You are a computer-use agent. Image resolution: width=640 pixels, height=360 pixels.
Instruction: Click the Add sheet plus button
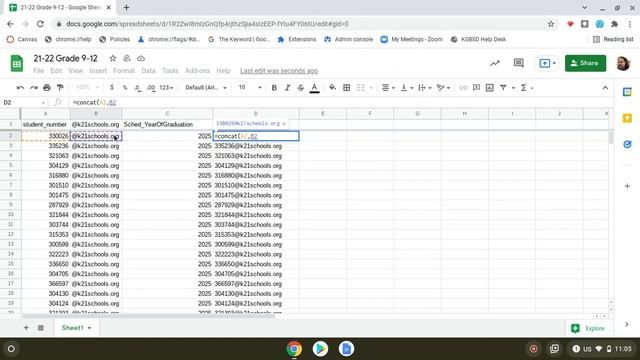point(26,327)
